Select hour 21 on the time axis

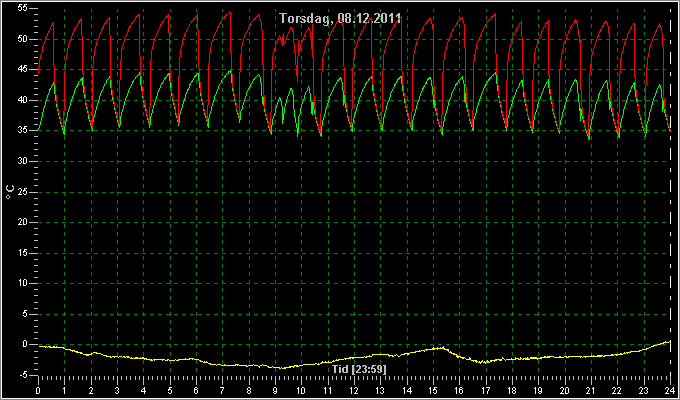coord(591,390)
